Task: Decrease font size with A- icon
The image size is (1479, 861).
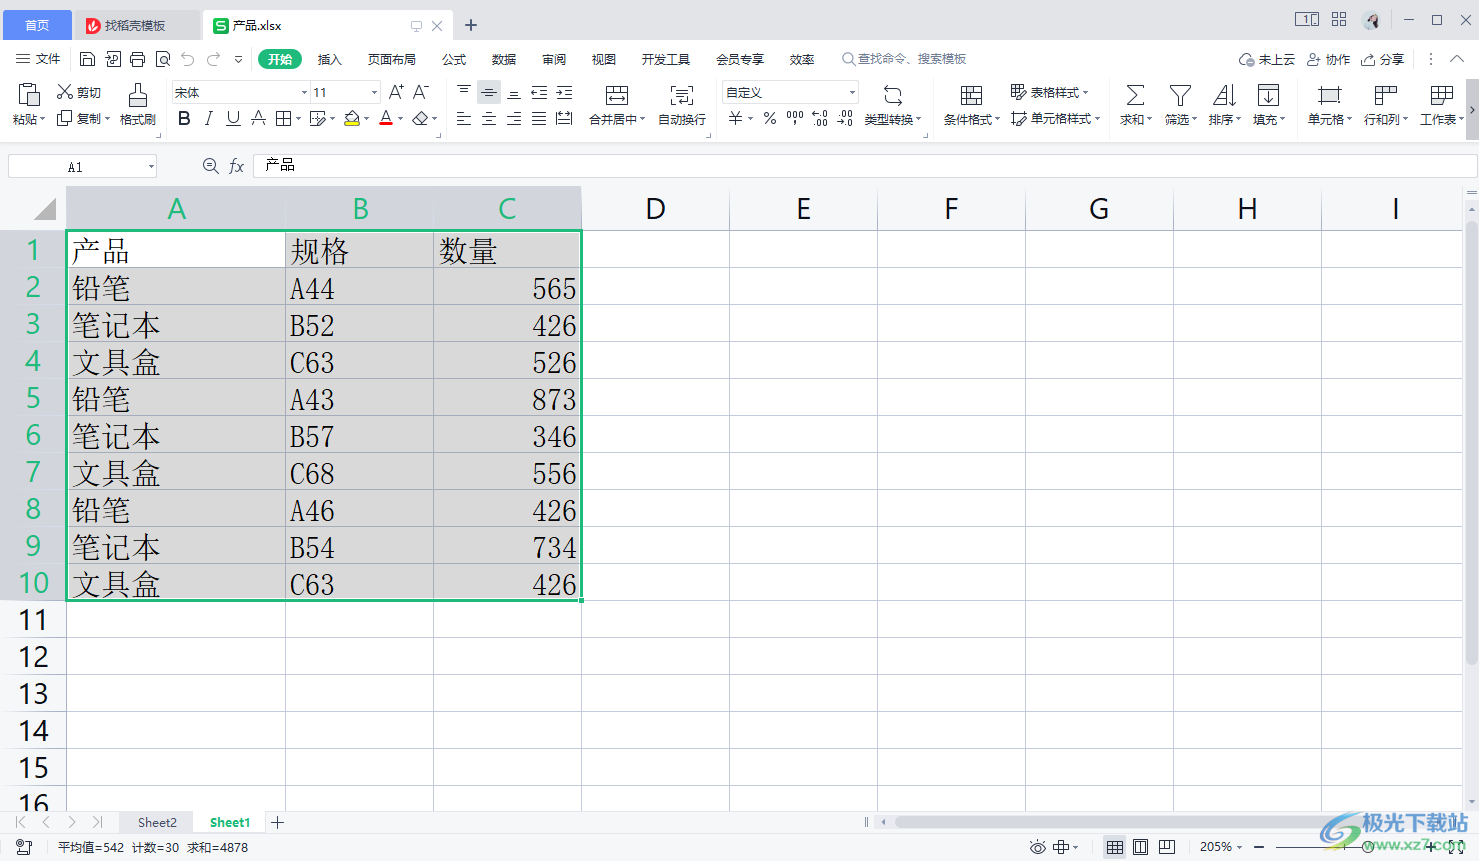Action: (x=421, y=92)
